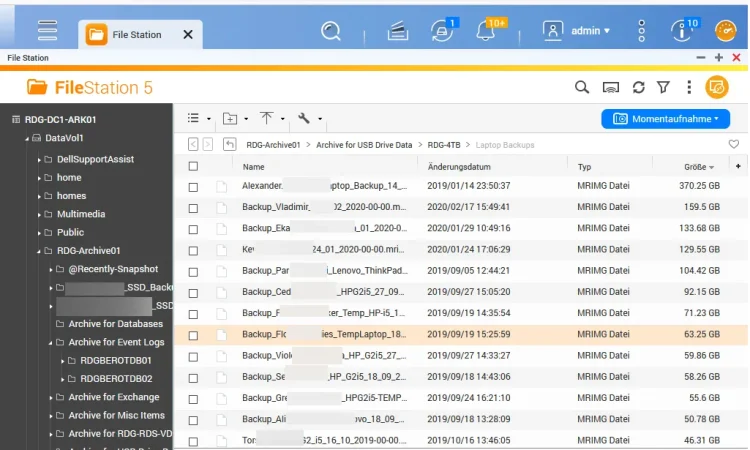
Task: Click the refresh icon in File Station
Action: [638, 88]
